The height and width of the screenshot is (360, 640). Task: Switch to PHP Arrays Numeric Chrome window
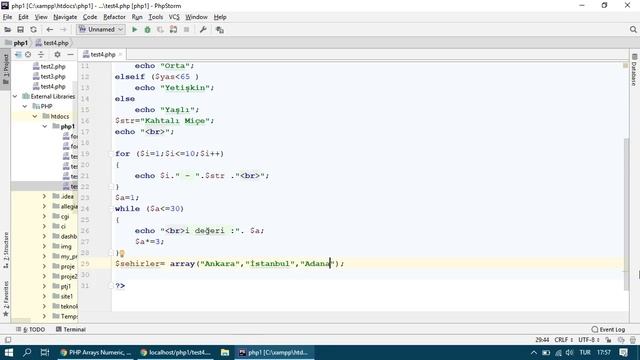point(96,353)
